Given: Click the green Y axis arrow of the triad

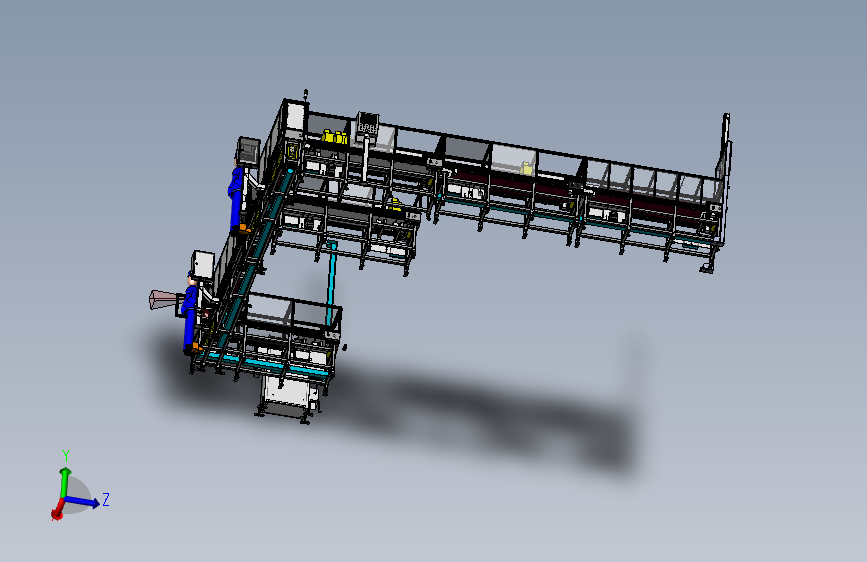Looking at the screenshot, I should coord(64,482).
